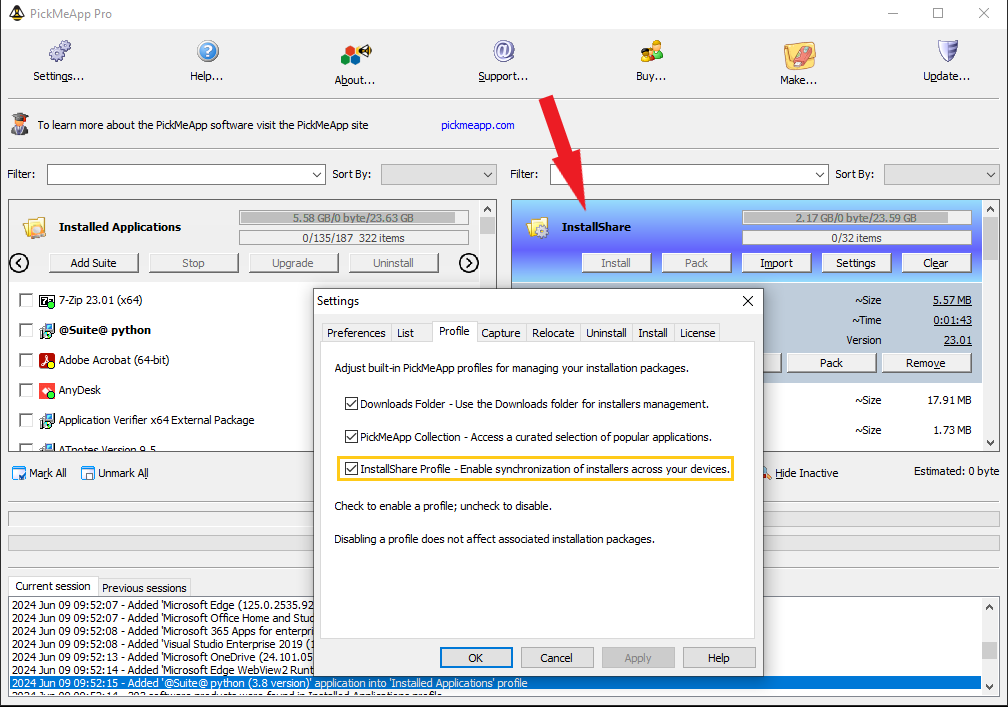Click the Unmark All icon
The height and width of the screenshot is (707, 1008).
87,474
